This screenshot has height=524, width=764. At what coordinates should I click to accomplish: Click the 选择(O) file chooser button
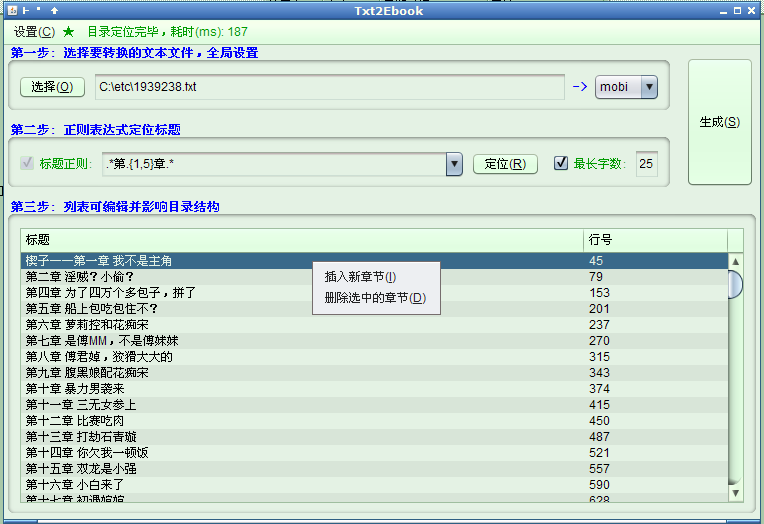pos(52,87)
